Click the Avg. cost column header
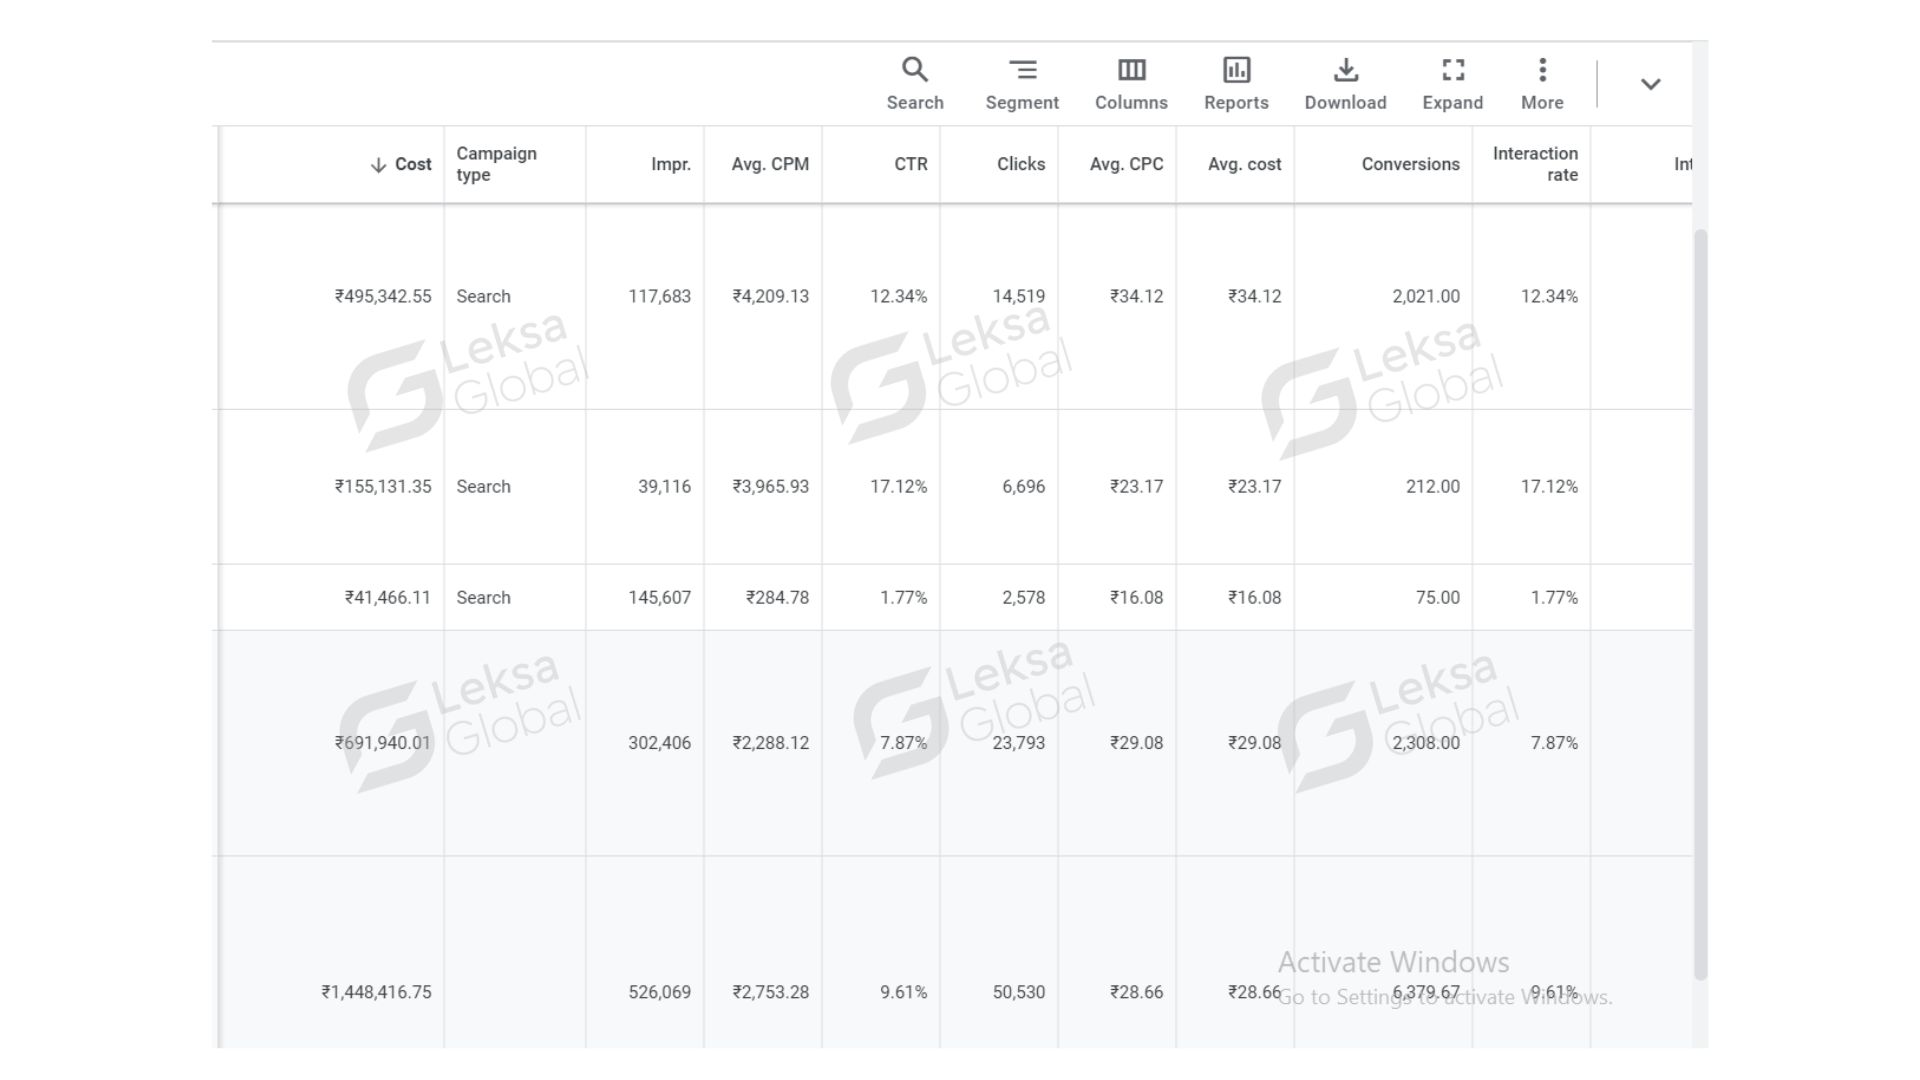The height and width of the screenshot is (1080, 1920). [1244, 164]
